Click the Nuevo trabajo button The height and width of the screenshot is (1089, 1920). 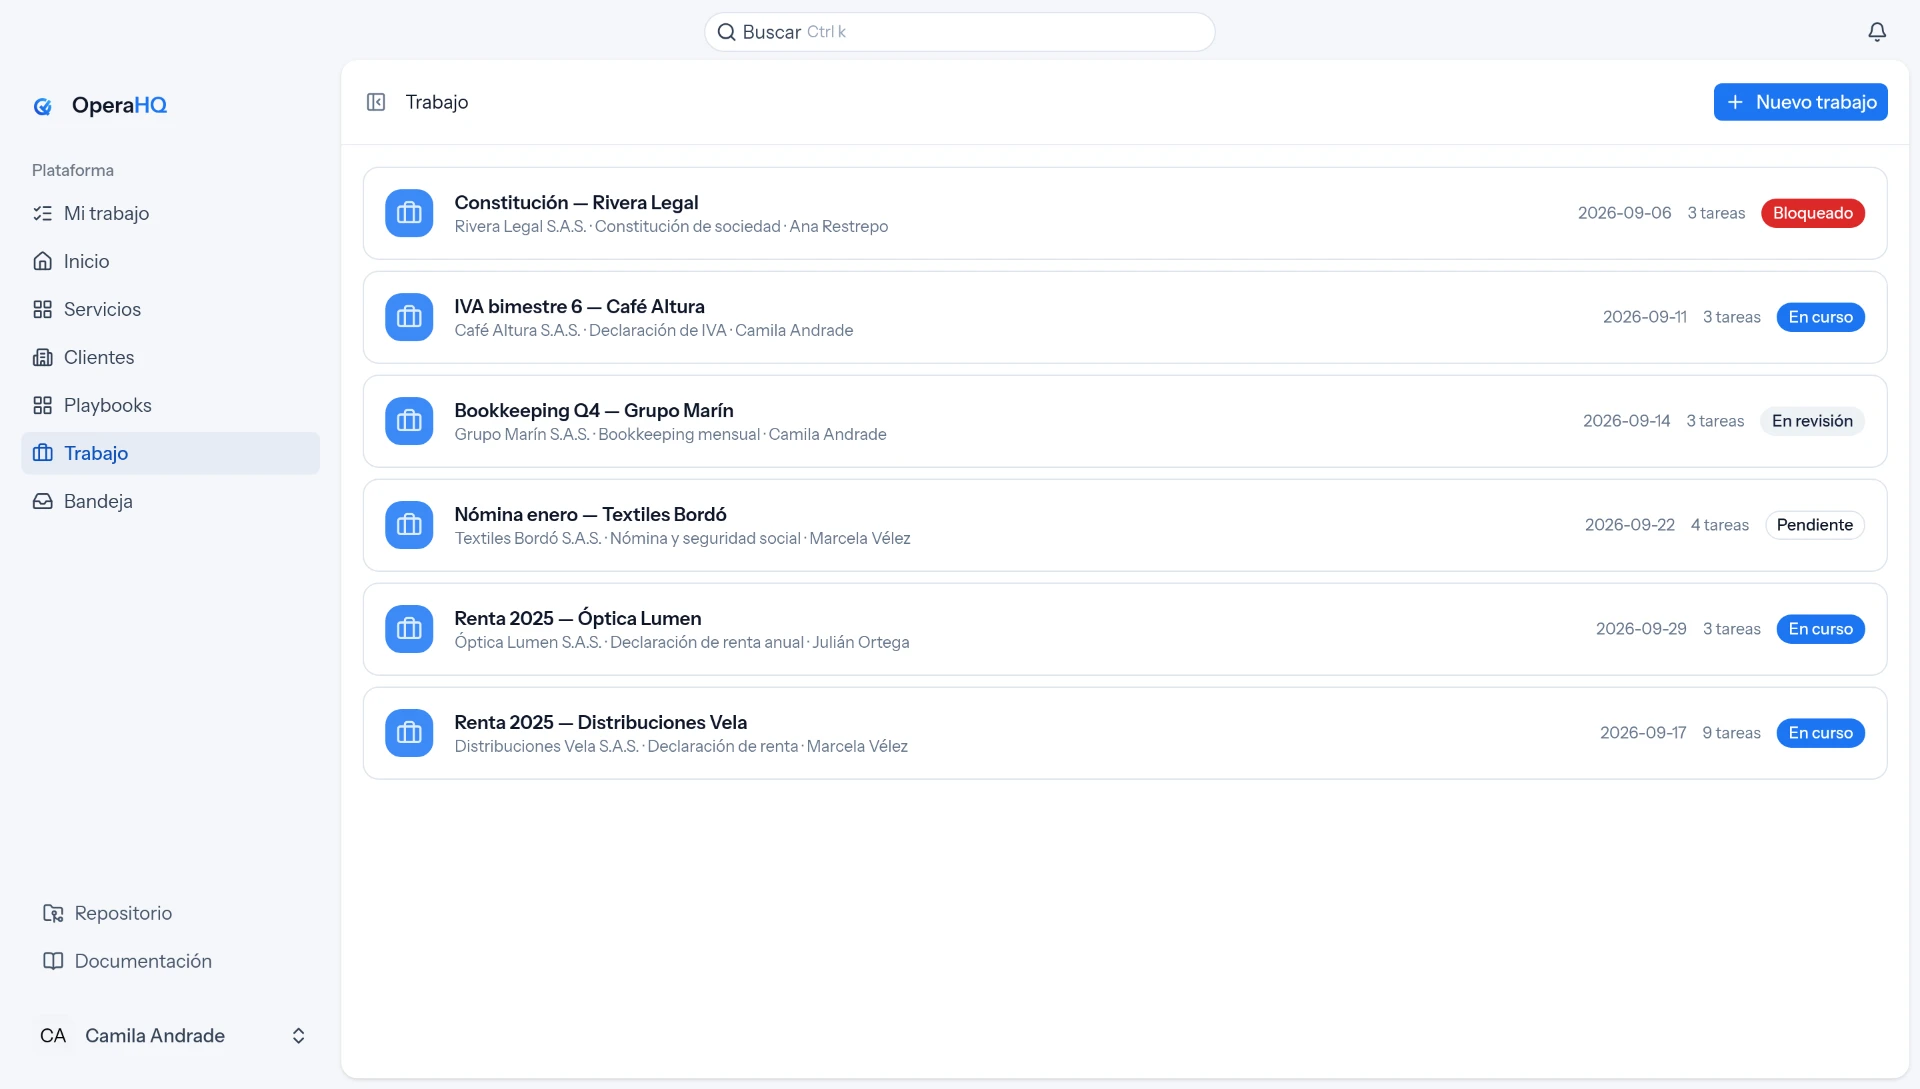1800,102
